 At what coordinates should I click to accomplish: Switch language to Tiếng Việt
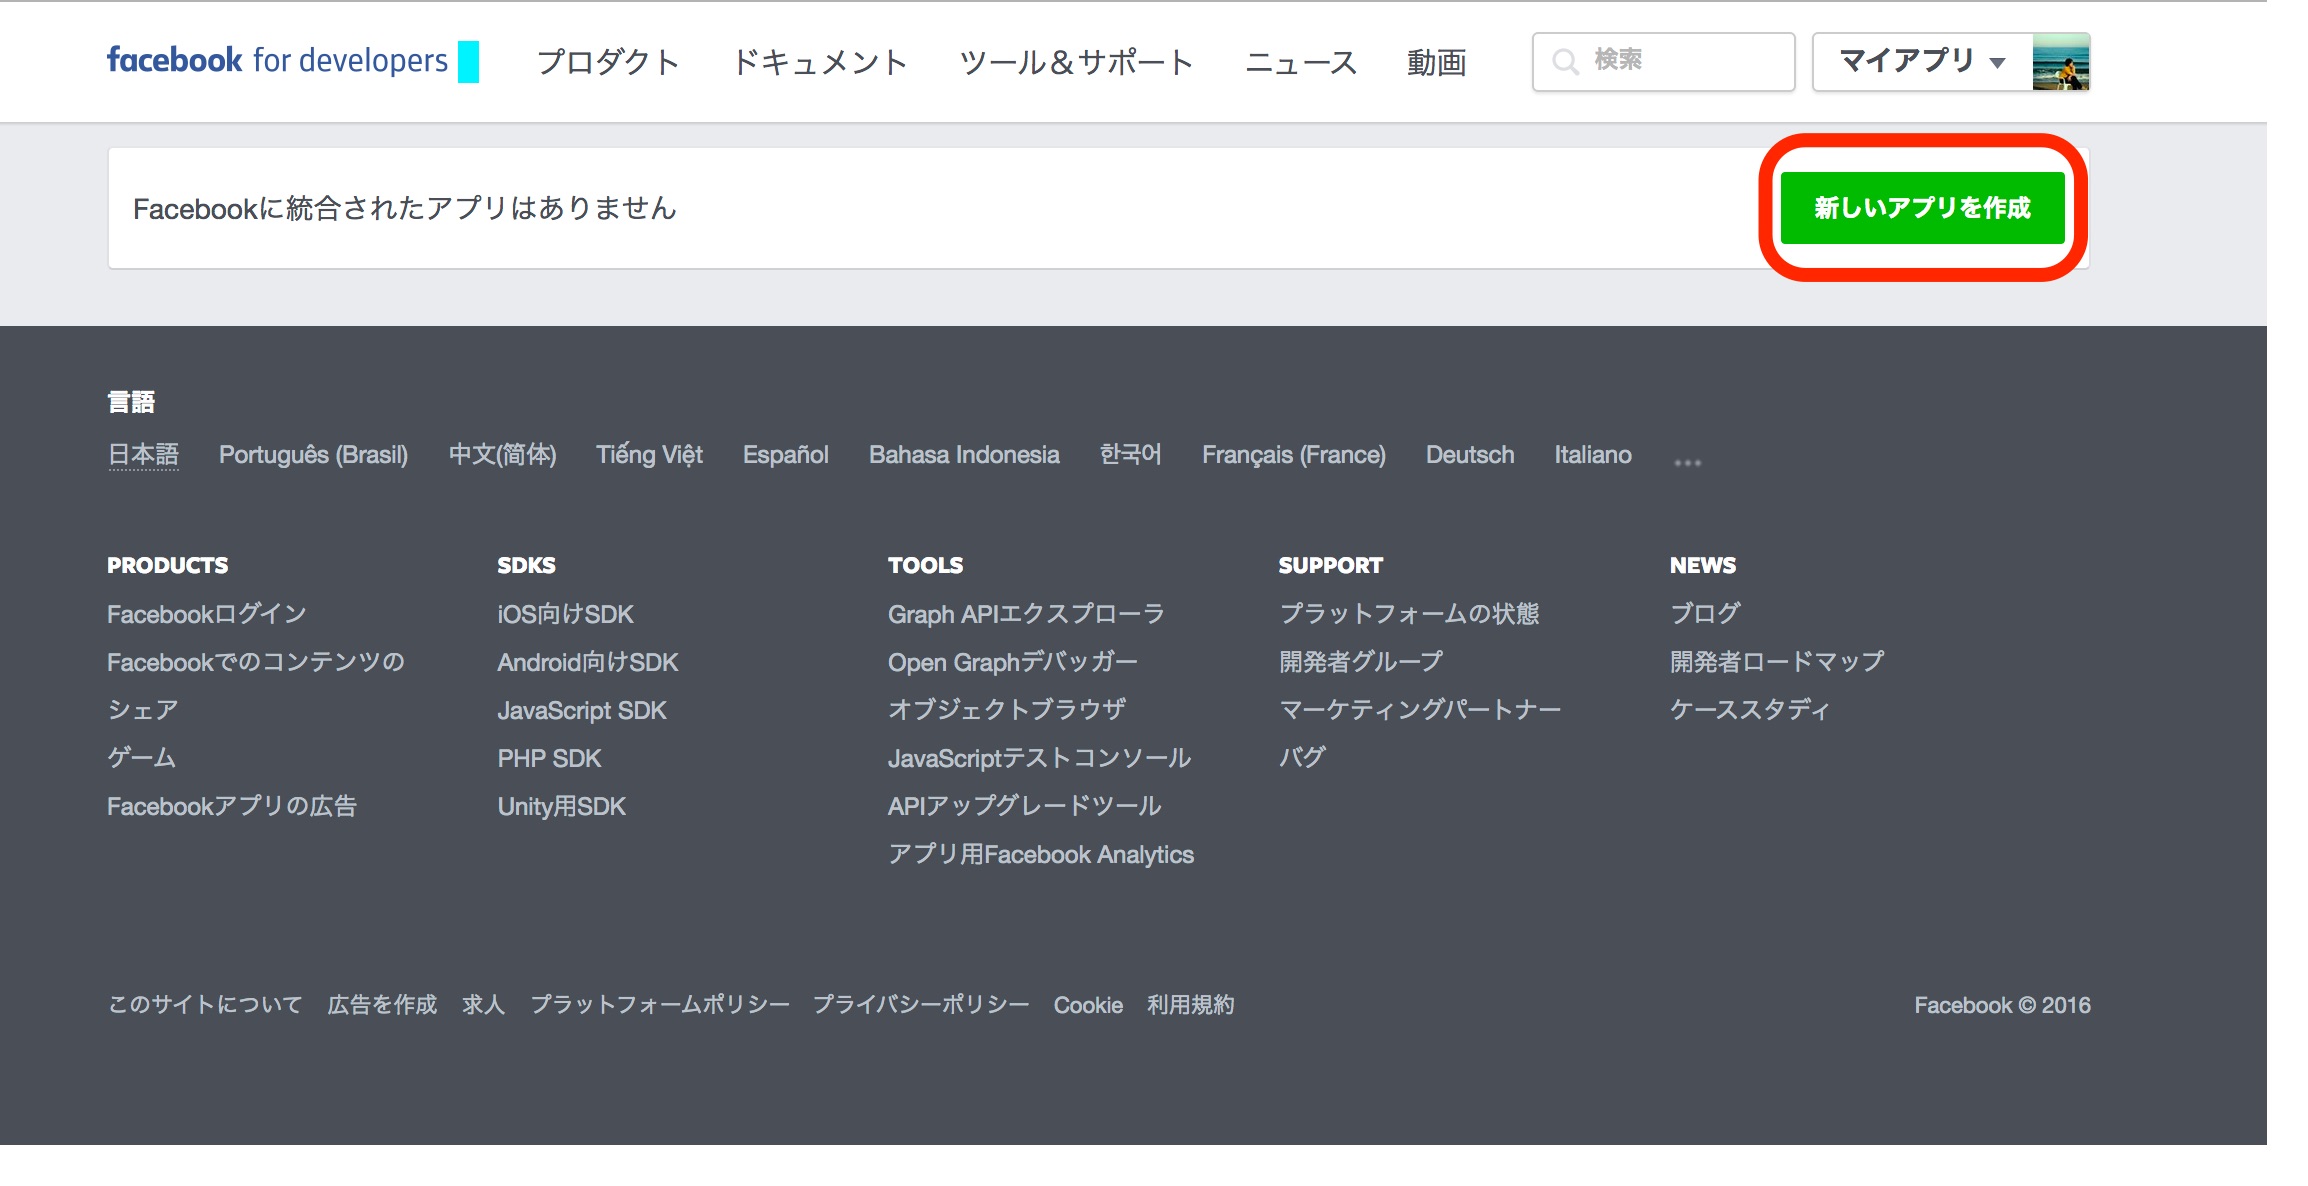click(649, 455)
